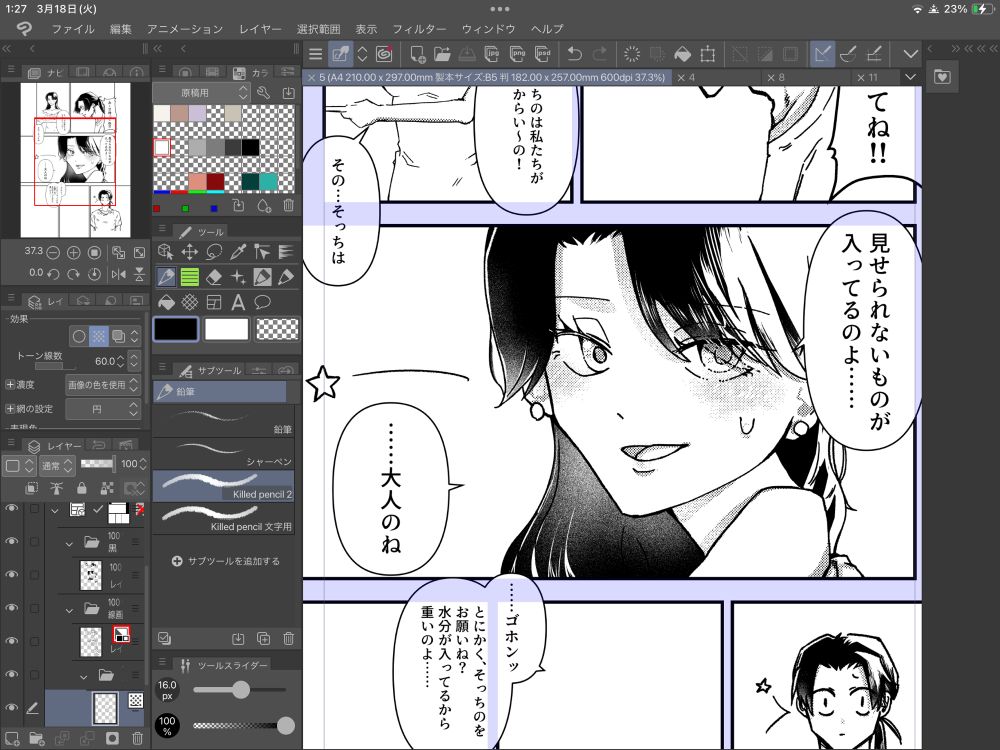This screenshot has height=750, width=1000.
Task: Open the ウィンドウ menu
Action: (x=488, y=29)
